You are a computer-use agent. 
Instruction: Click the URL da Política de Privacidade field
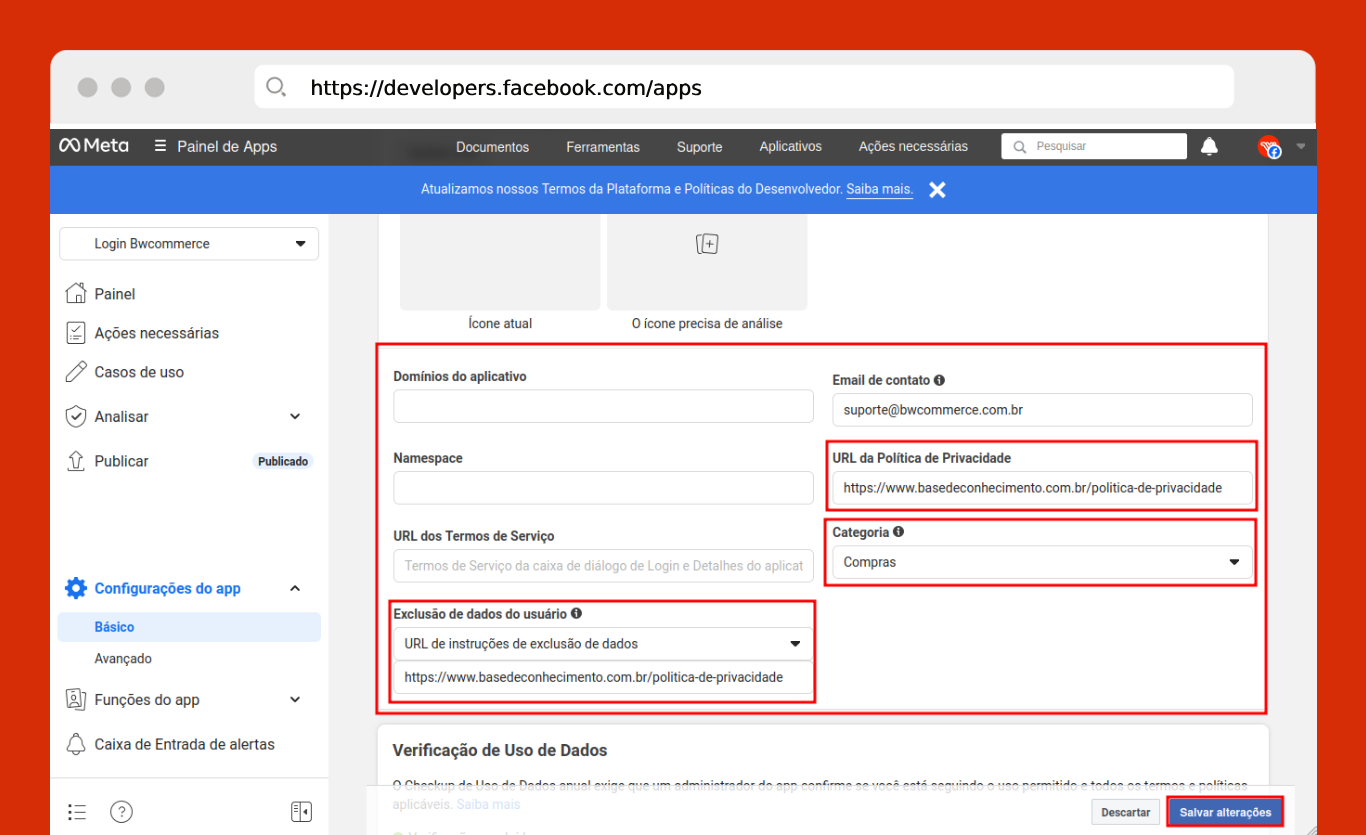1042,488
